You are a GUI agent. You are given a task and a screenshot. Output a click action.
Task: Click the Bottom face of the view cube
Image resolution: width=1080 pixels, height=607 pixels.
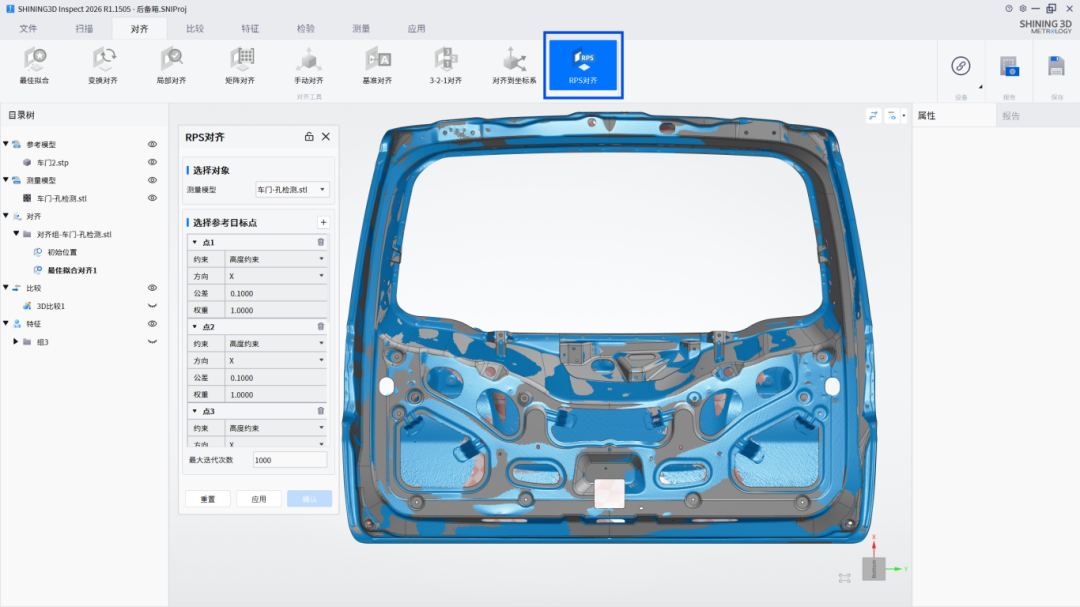(873, 569)
